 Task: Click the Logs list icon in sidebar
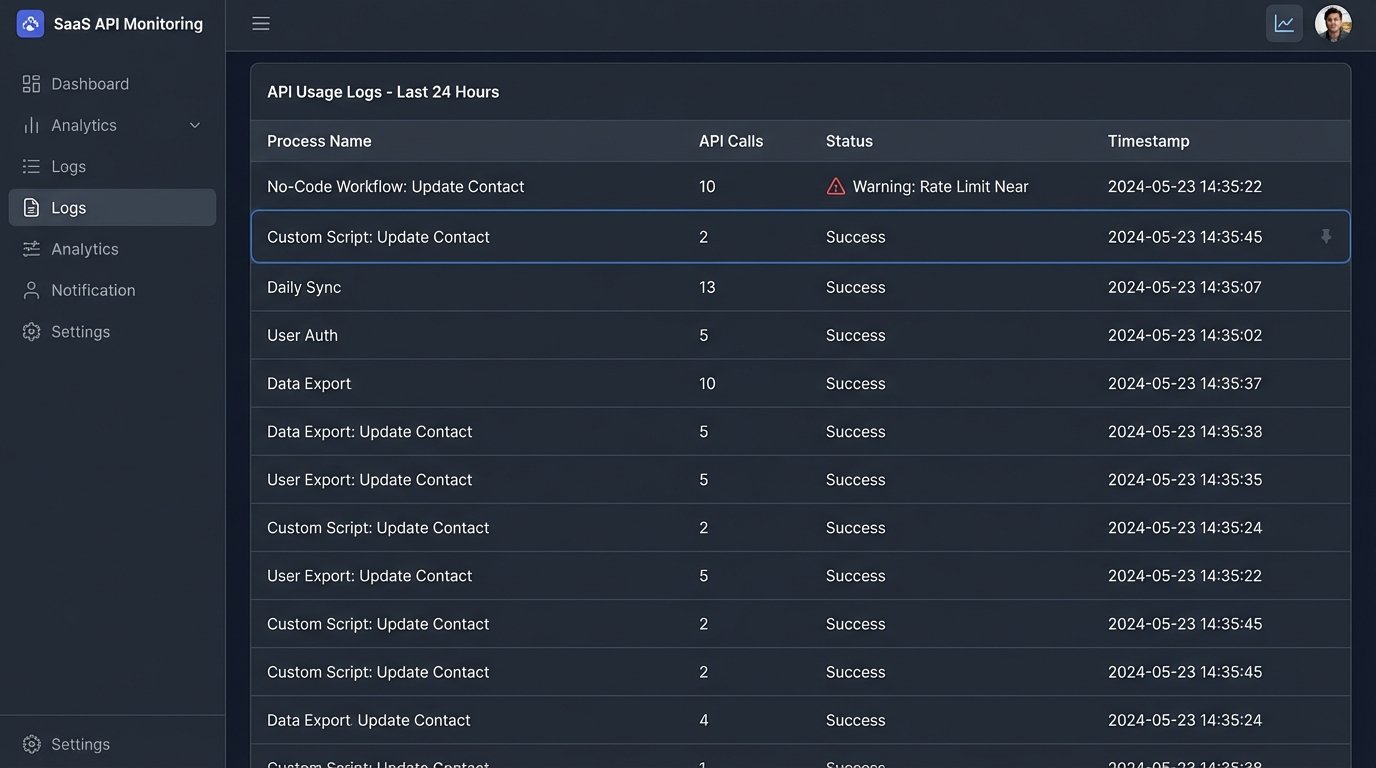pos(29,166)
